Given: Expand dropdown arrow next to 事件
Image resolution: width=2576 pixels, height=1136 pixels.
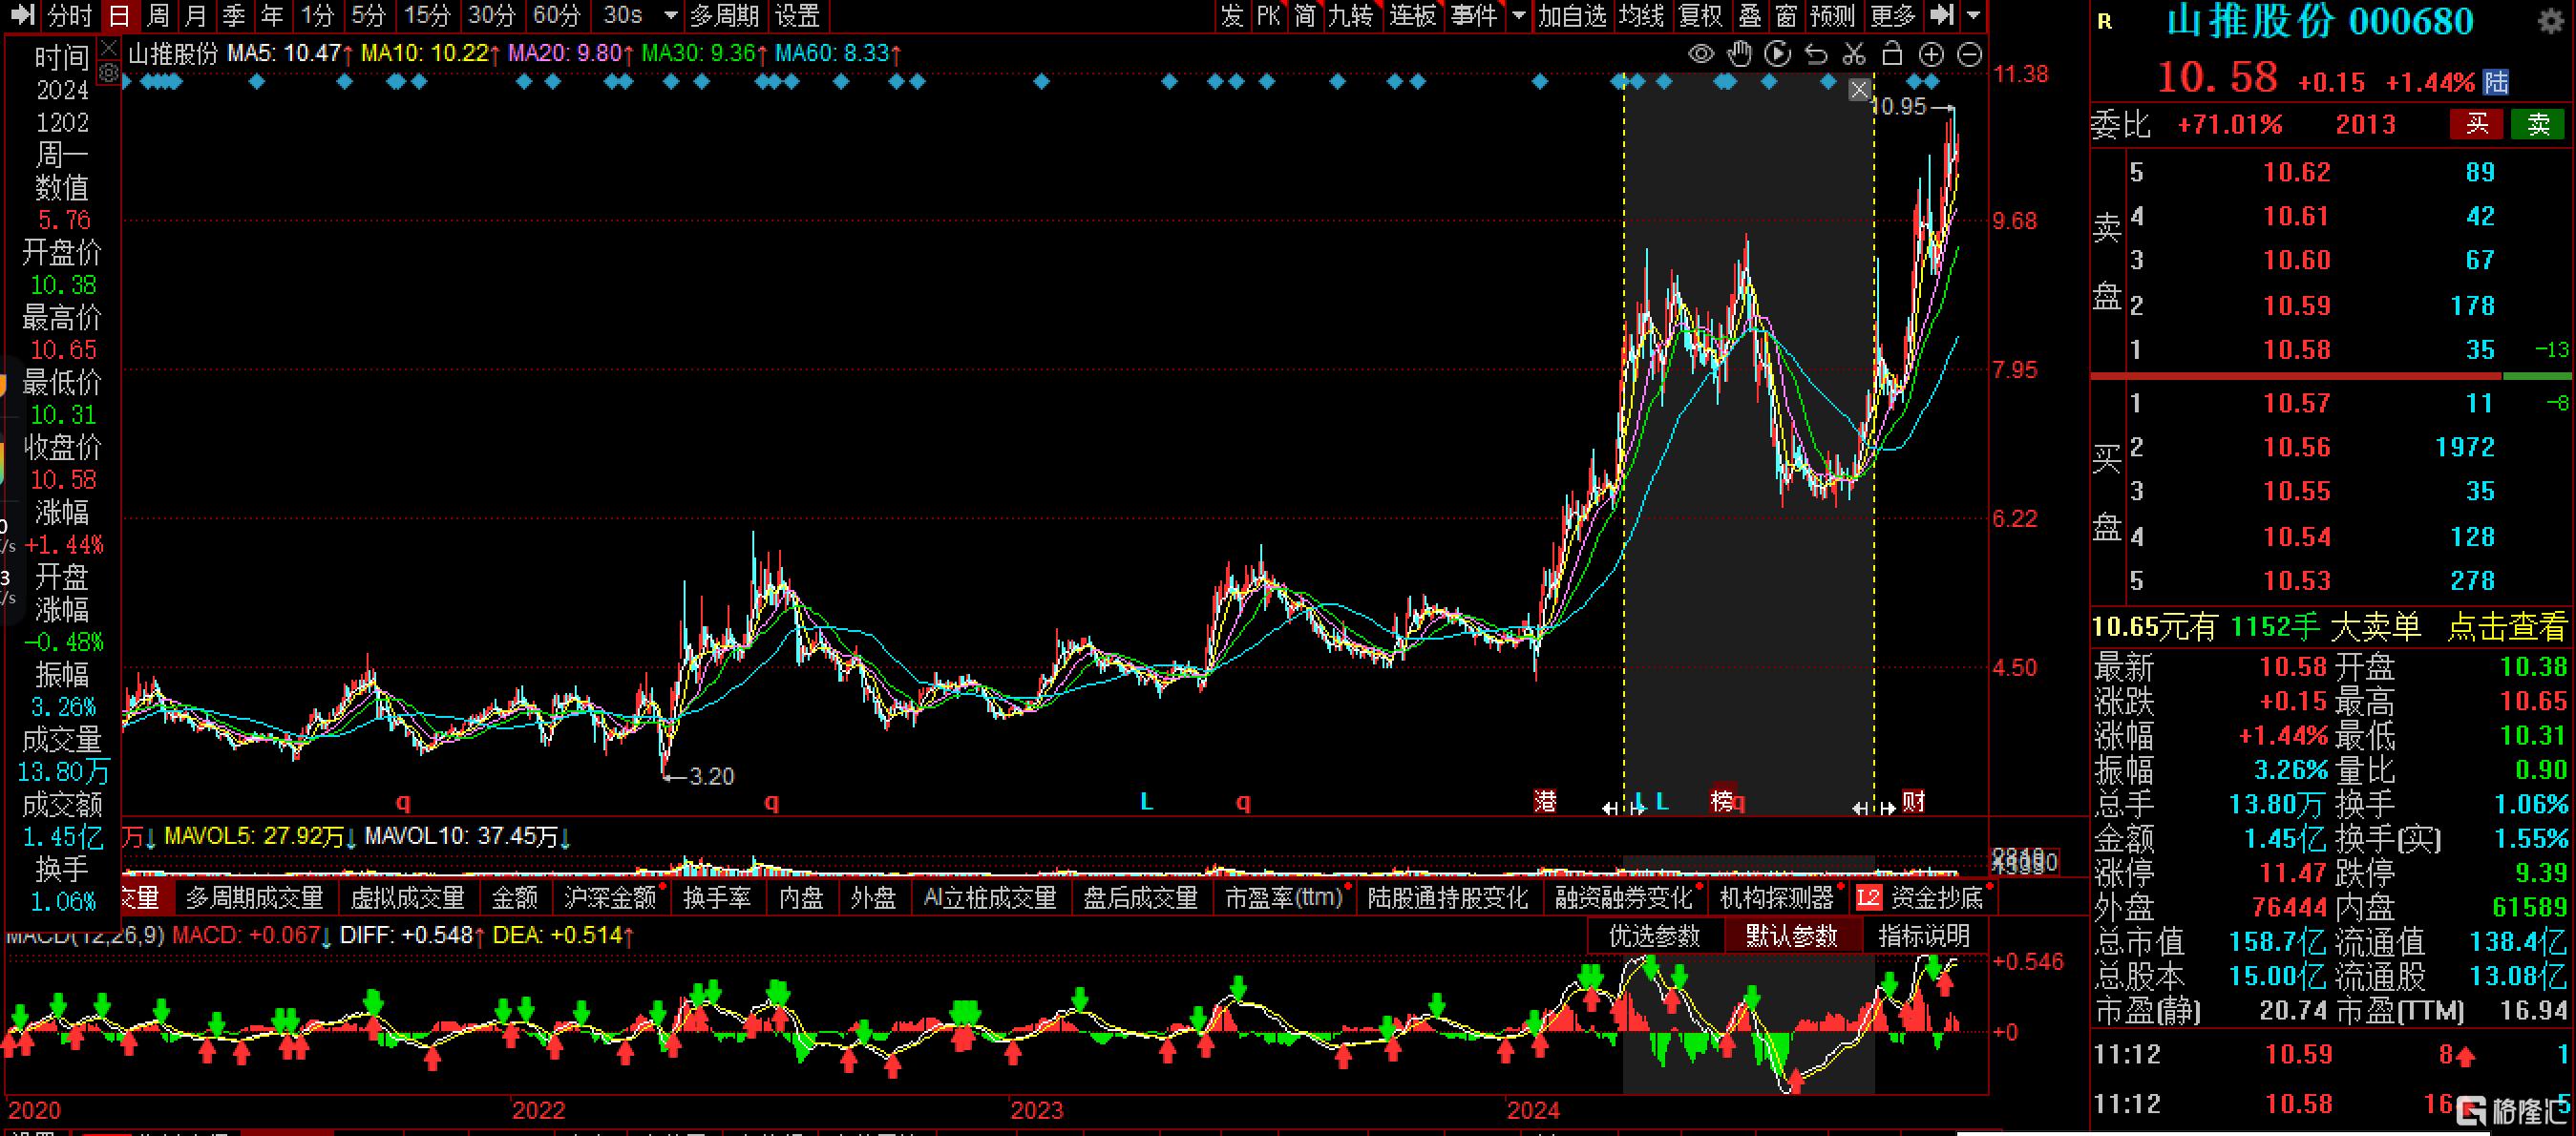Looking at the screenshot, I should 1519,15.
